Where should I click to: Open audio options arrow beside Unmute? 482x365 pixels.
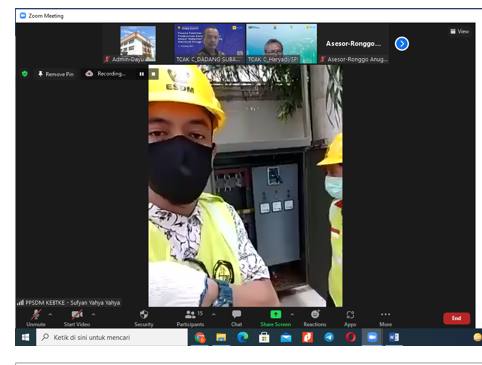(50, 314)
